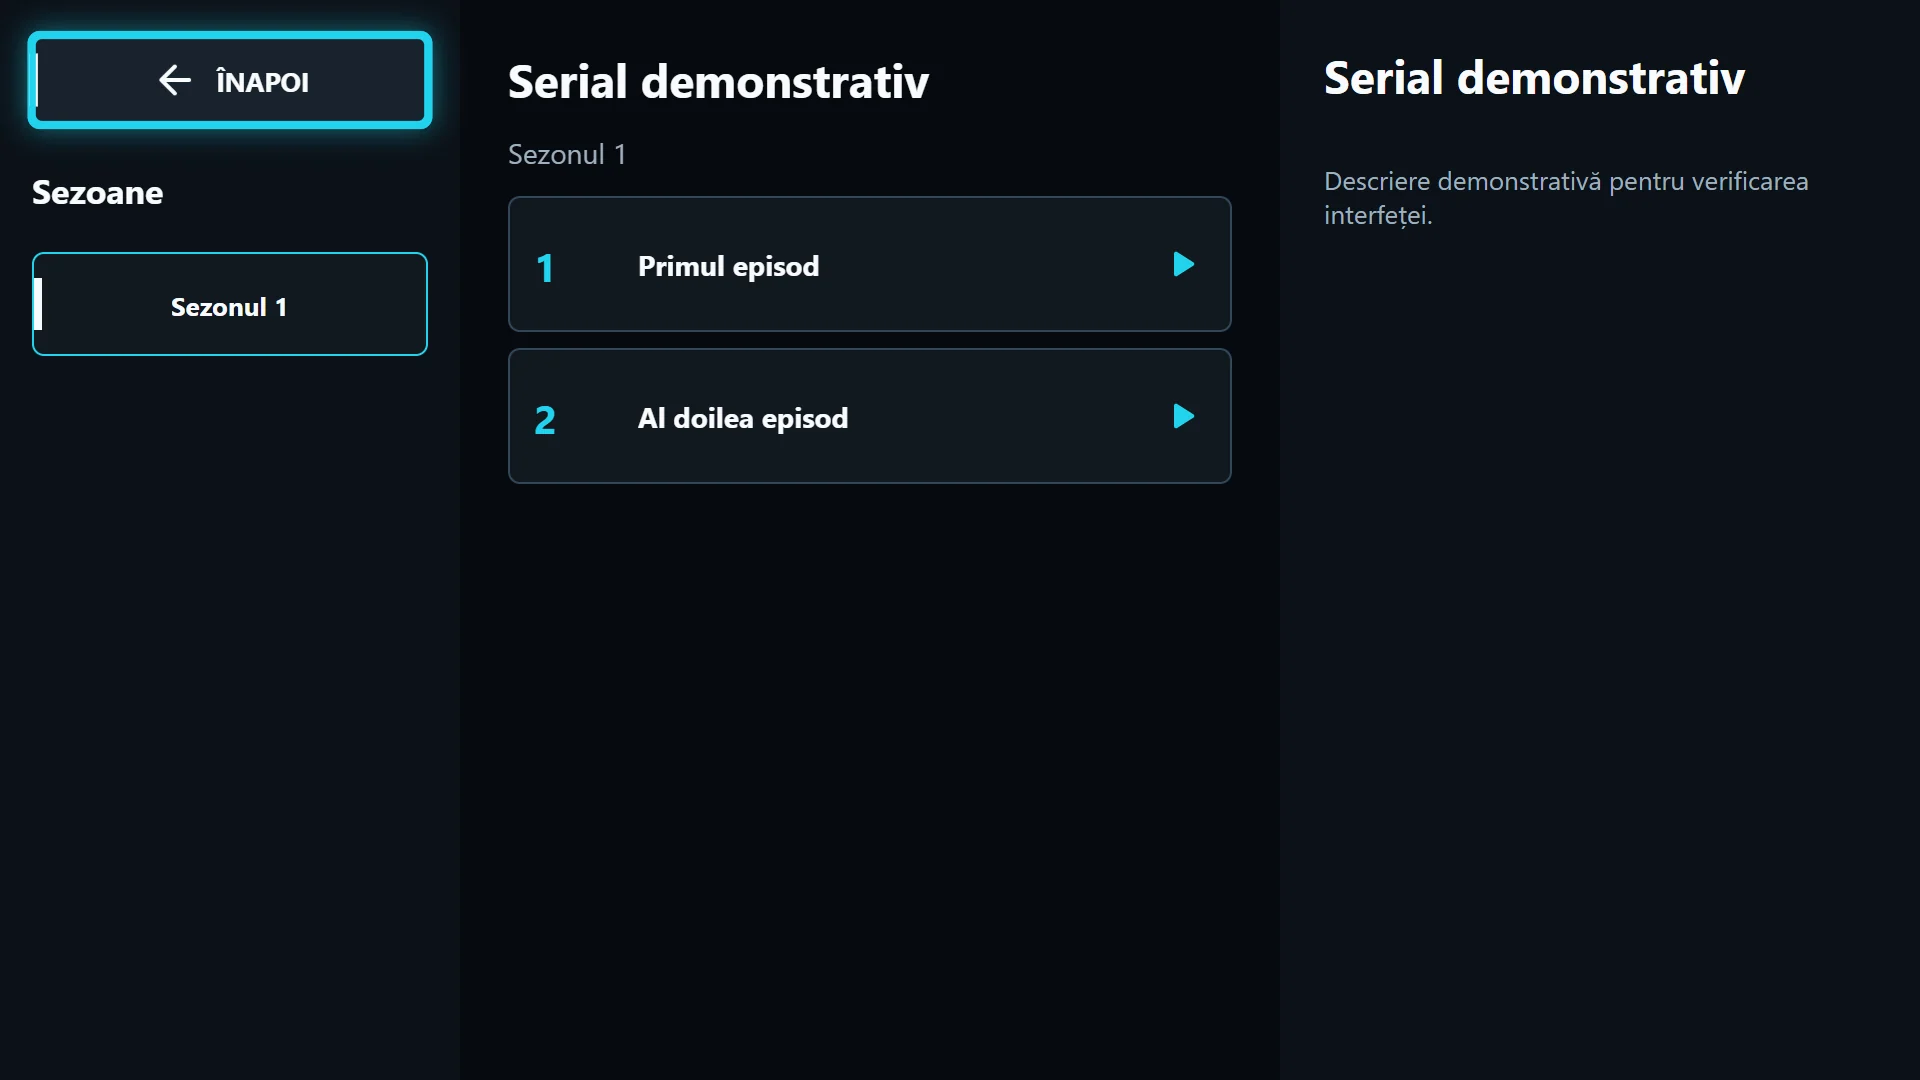Viewport: 1920px width, 1080px height.
Task: Click the Serial demonstrativ heading in episode list
Action: 718,82
